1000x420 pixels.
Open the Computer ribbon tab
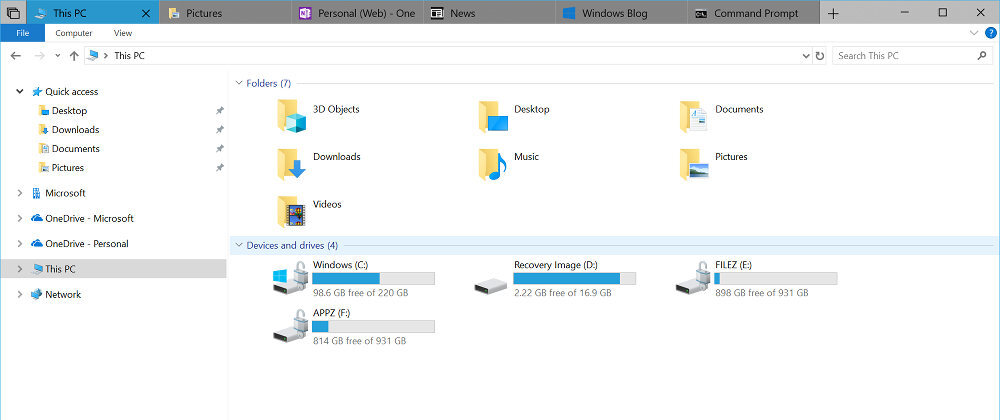(x=74, y=33)
